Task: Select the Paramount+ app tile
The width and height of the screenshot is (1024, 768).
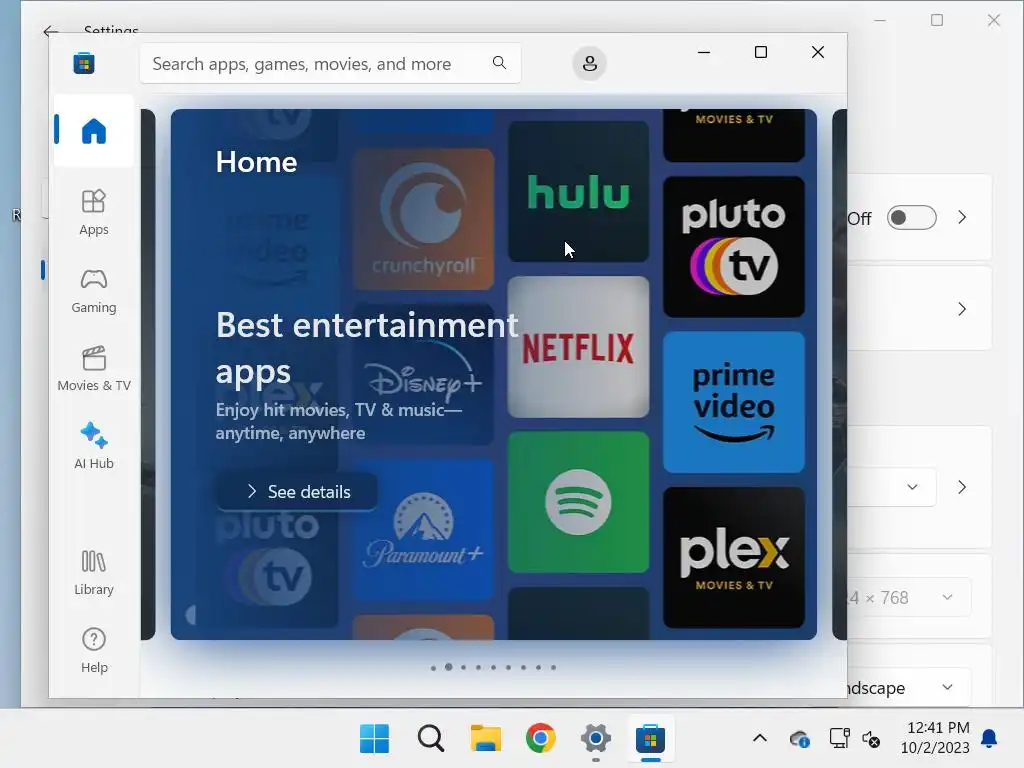Action: point(423,530)
